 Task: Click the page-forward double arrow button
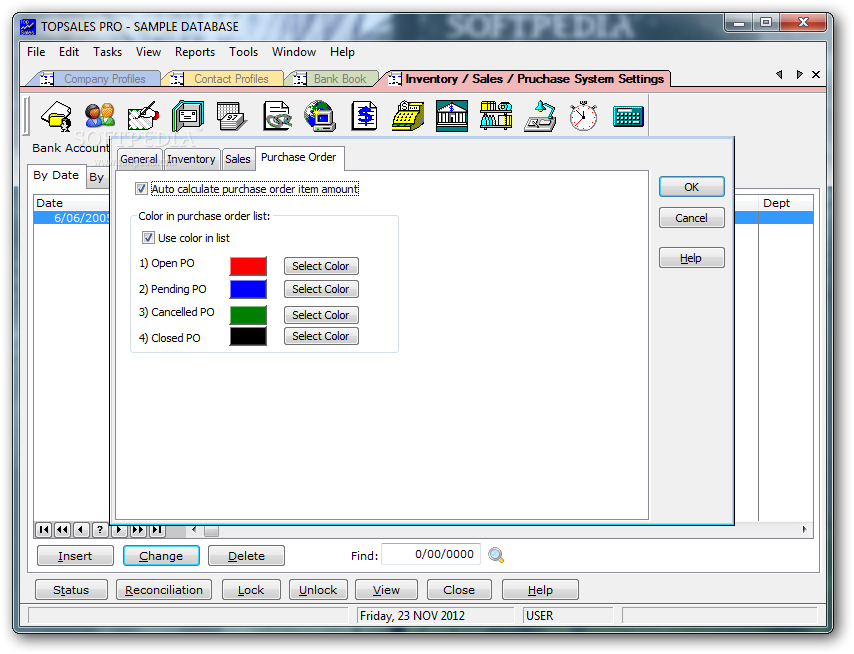138,529
